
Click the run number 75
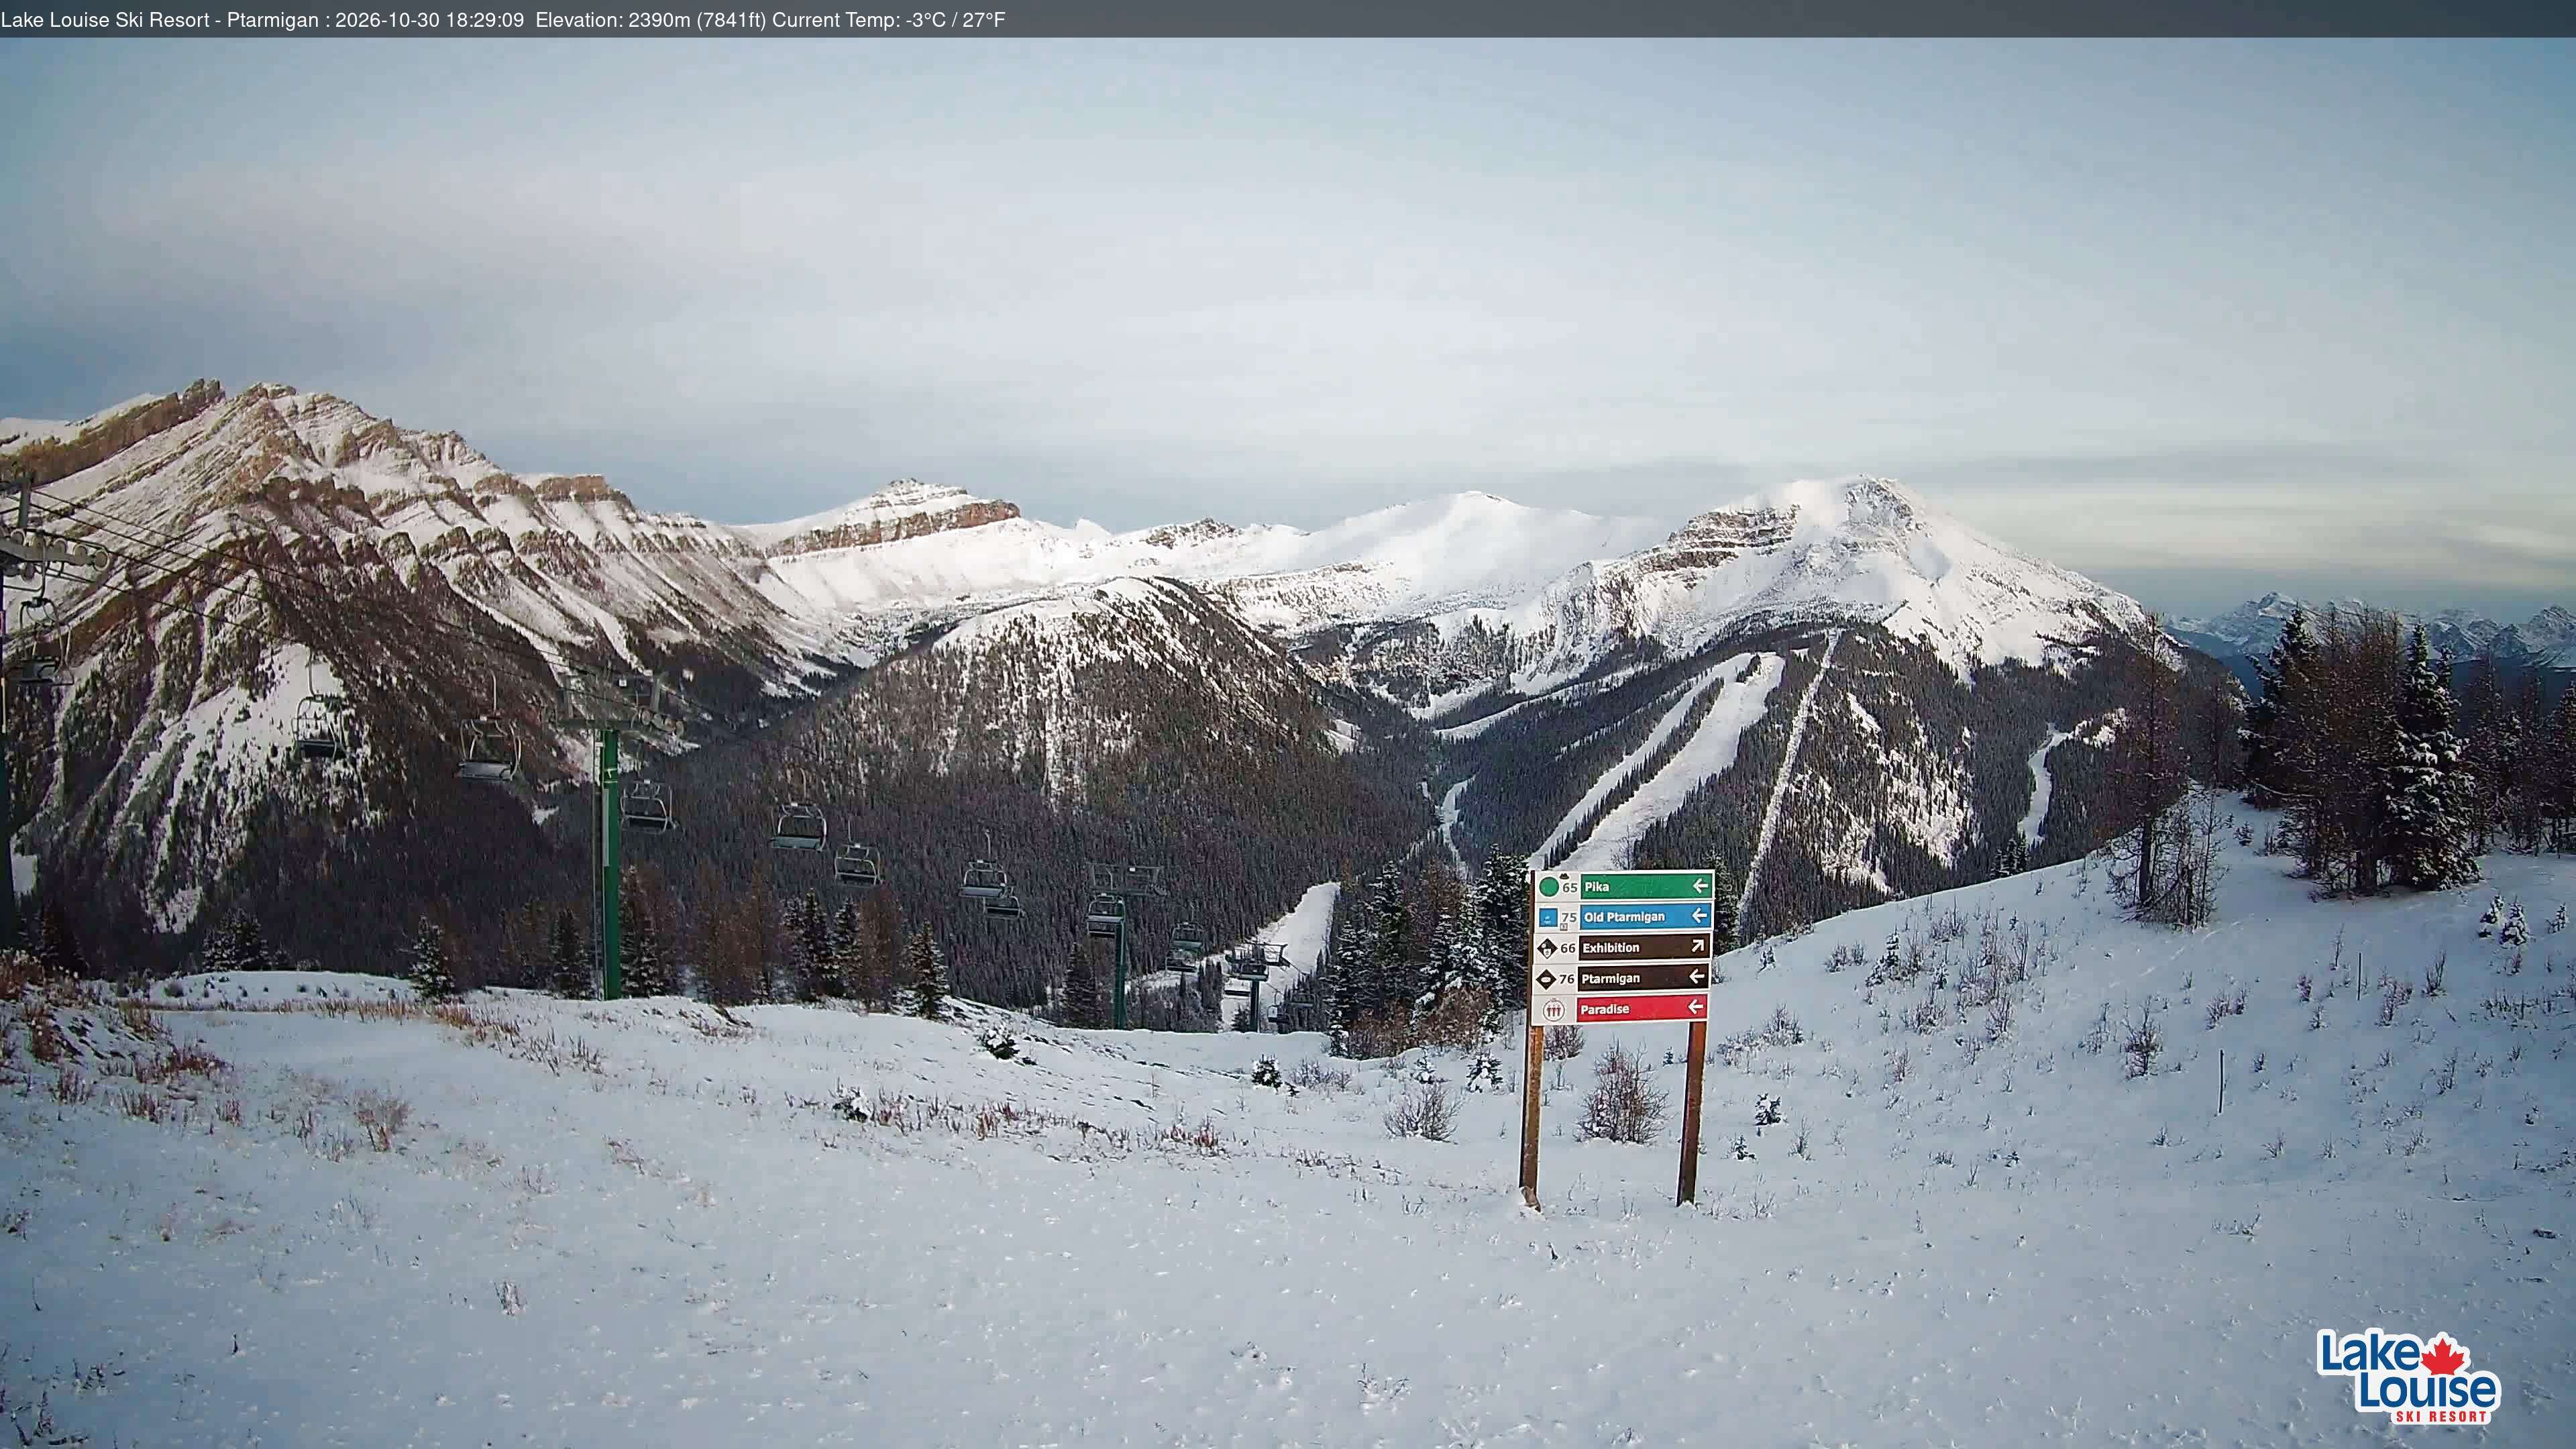point(1569,918)
